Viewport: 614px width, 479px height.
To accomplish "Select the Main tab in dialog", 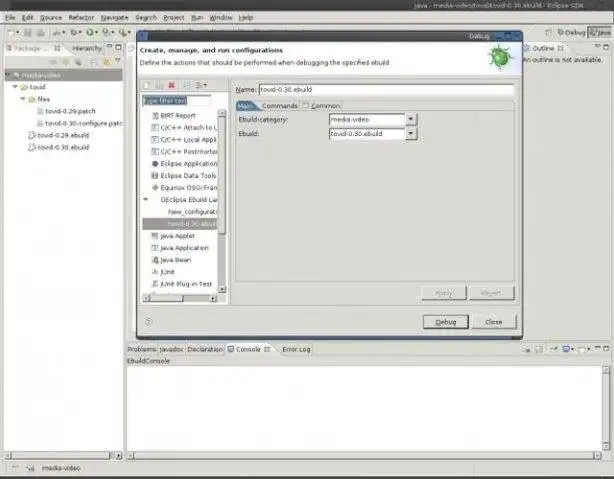I will click(x=246, y=106).
